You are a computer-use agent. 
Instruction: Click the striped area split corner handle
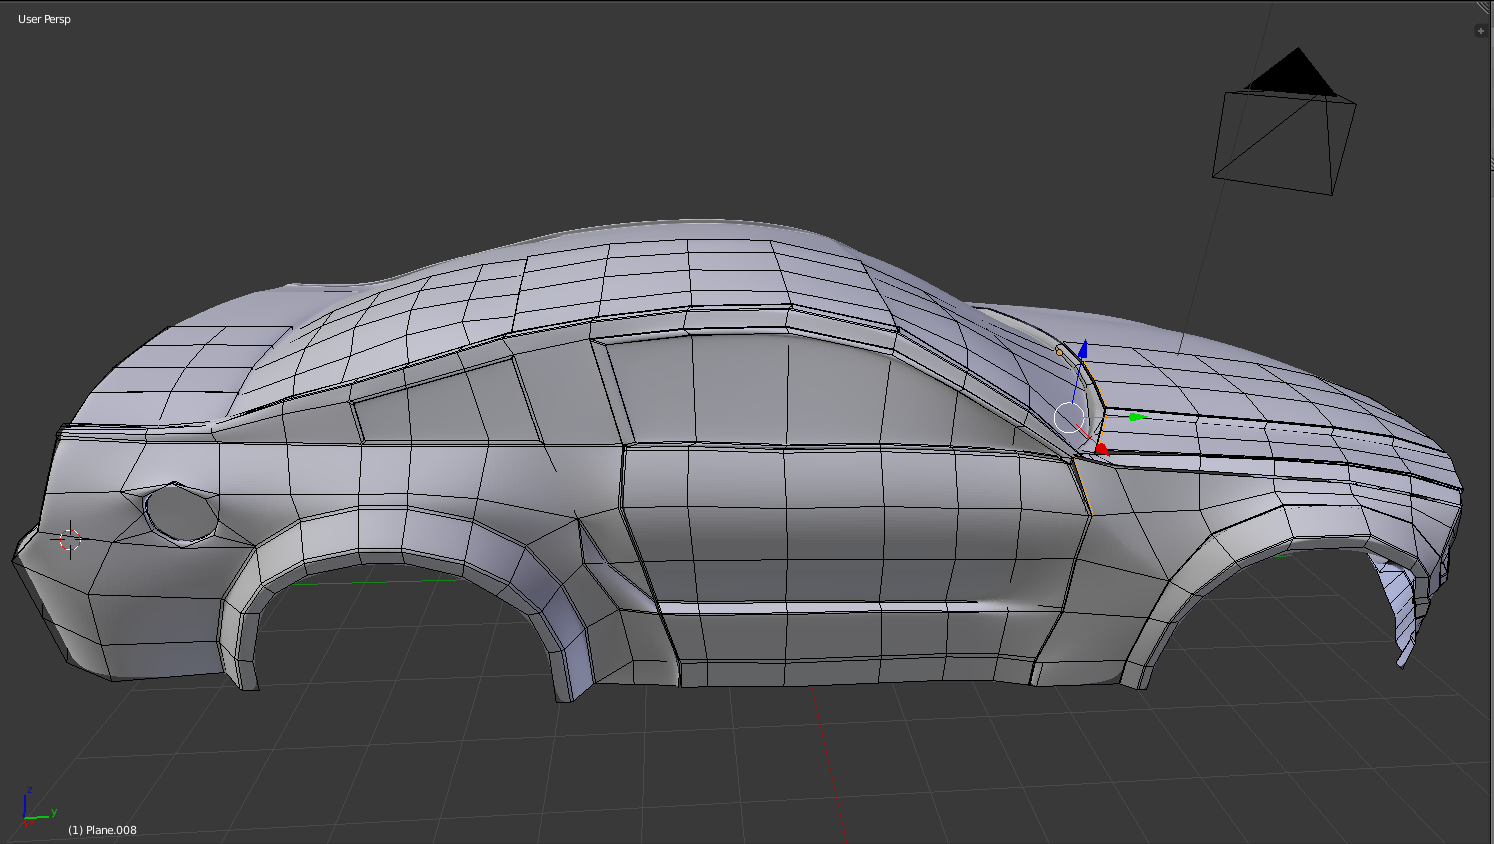[x=1485, y=7]
